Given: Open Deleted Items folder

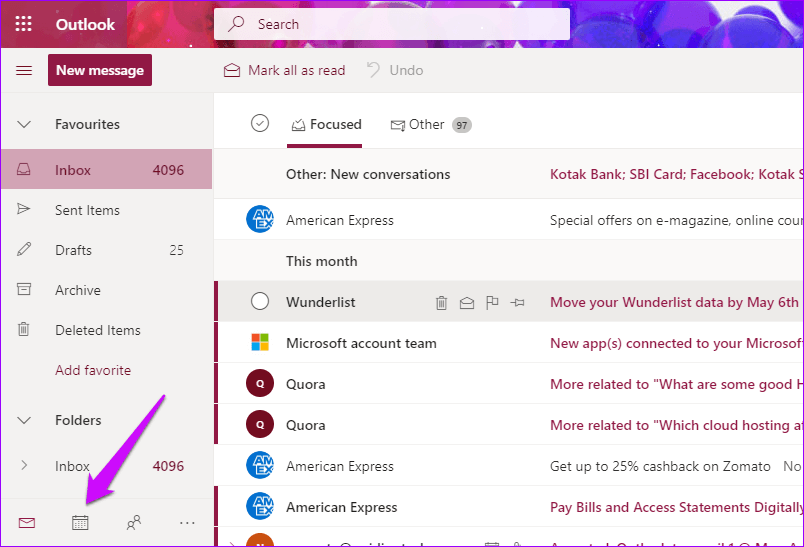Looking at the screenshot, I should pos(107,330).
